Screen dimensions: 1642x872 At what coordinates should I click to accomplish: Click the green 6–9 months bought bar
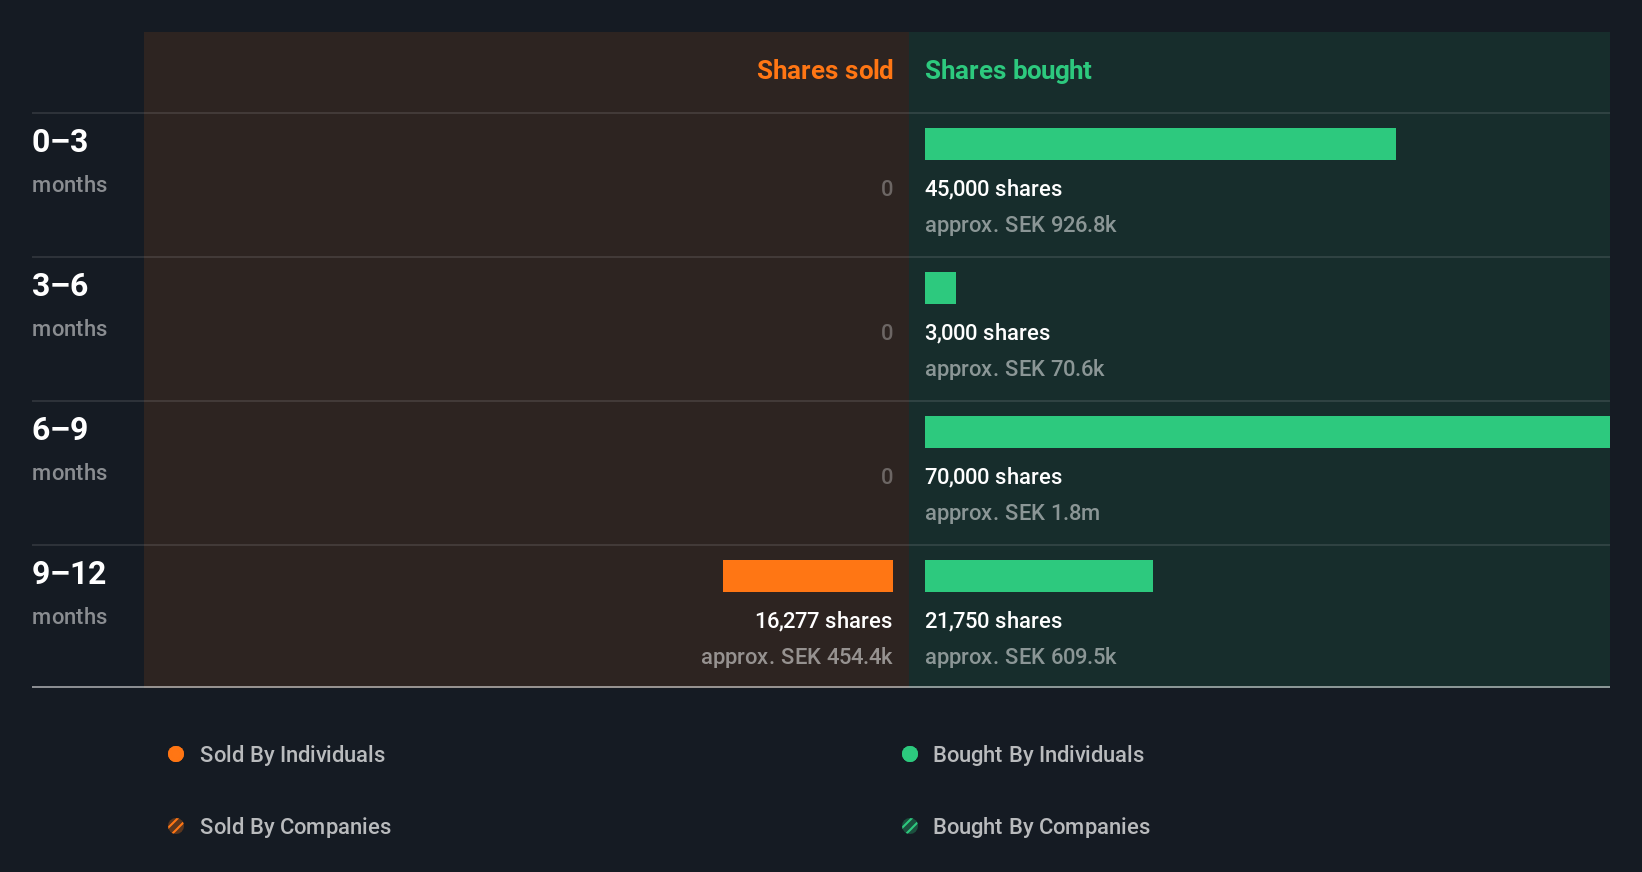(x=1267, y=432)
